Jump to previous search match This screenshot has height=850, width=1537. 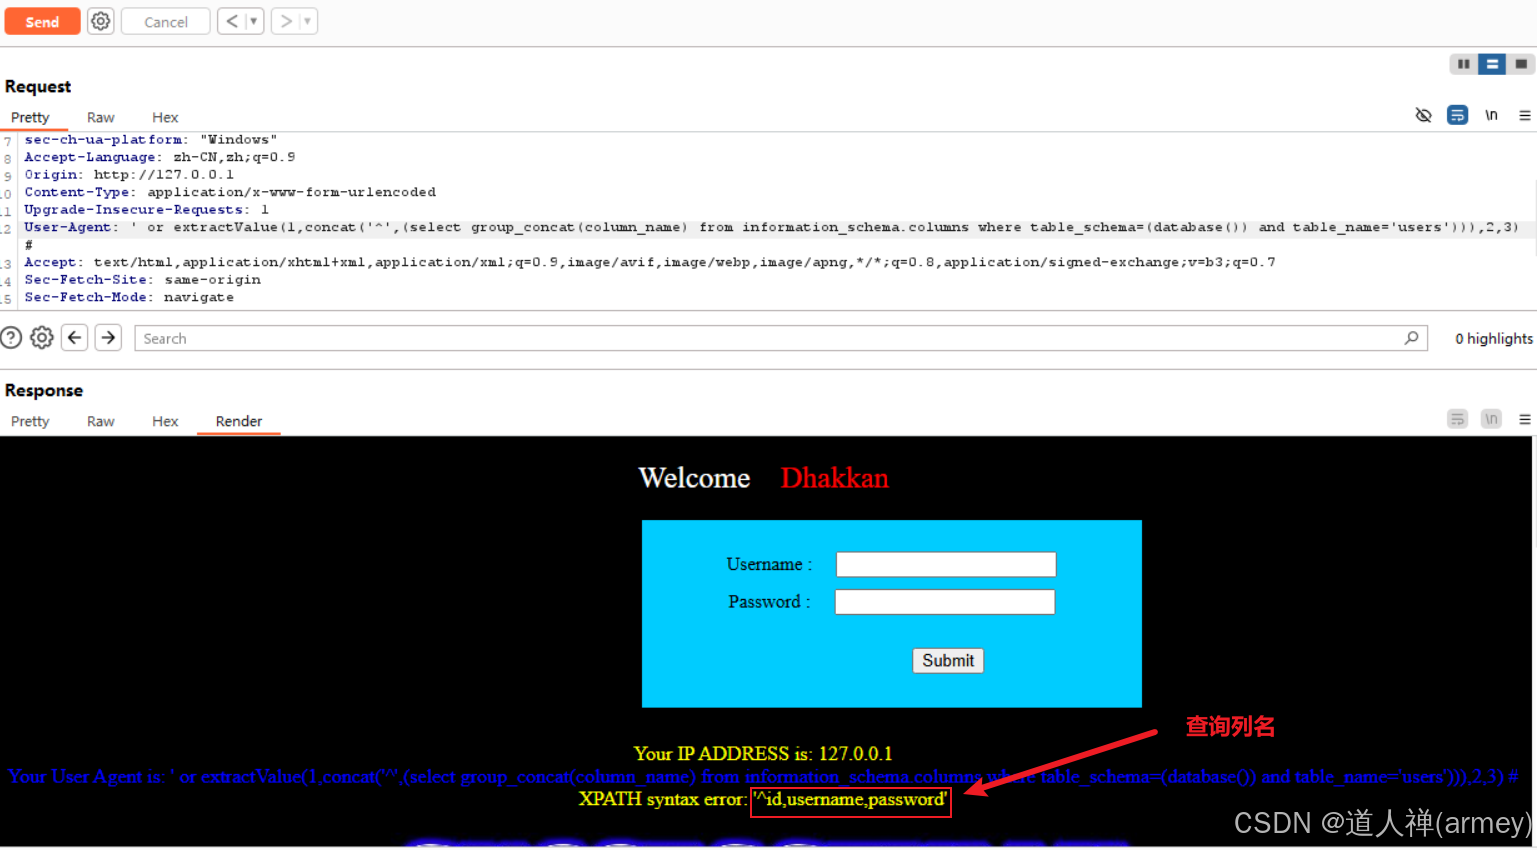click(75, 338)
